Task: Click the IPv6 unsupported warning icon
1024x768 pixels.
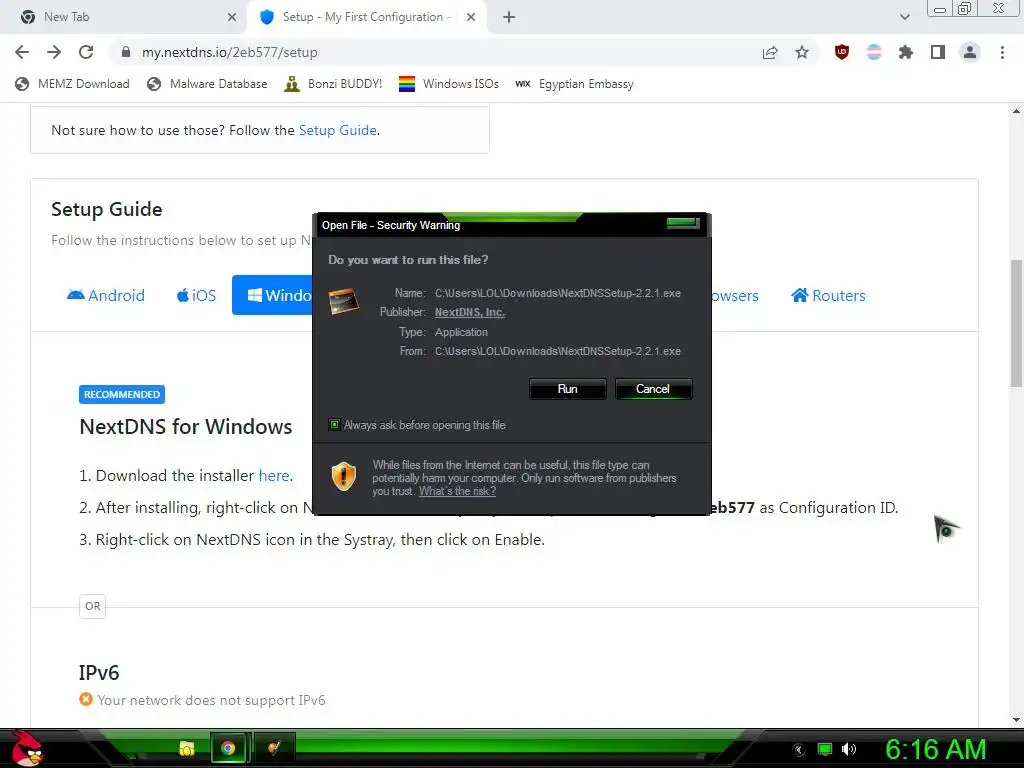Action: pyautogui.click(x=86, y=699)
